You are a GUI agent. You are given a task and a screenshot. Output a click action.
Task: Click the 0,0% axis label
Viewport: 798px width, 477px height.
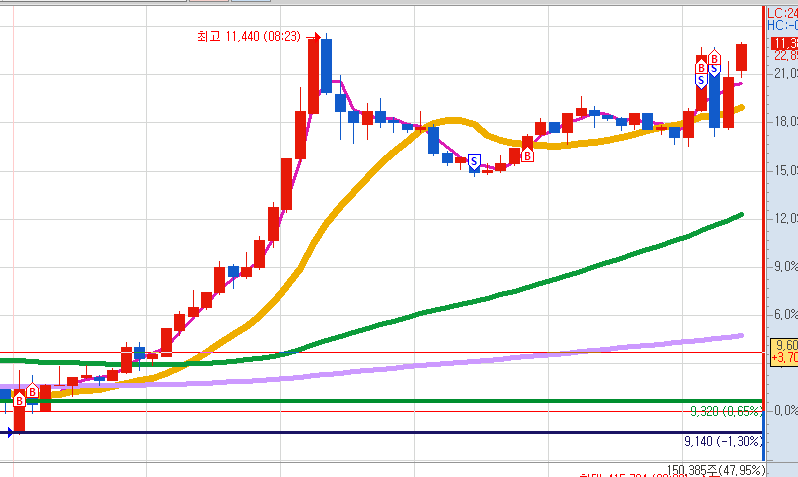point(785,410)
